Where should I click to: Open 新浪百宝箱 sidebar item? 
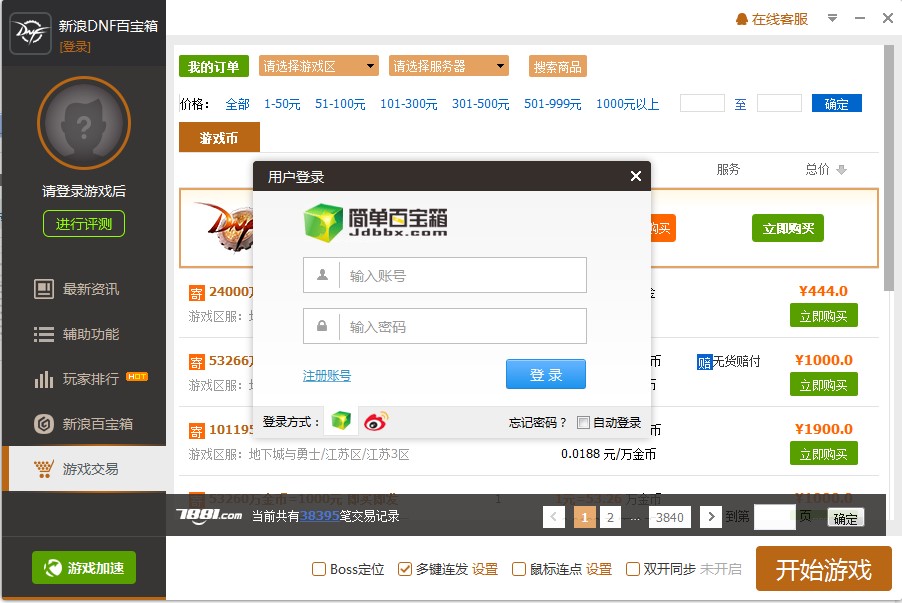(84, 424)
